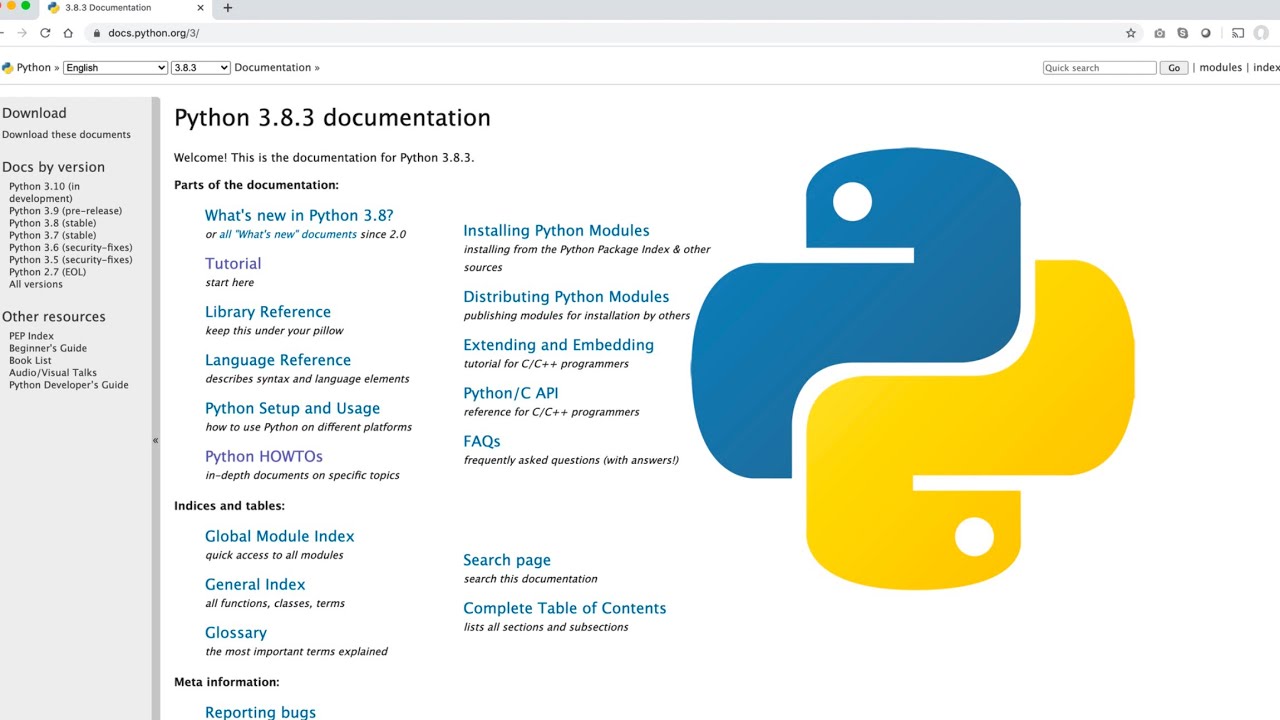Reload the page with the refresh icon
1280x720 pixels.
click(x=45, y=33)
